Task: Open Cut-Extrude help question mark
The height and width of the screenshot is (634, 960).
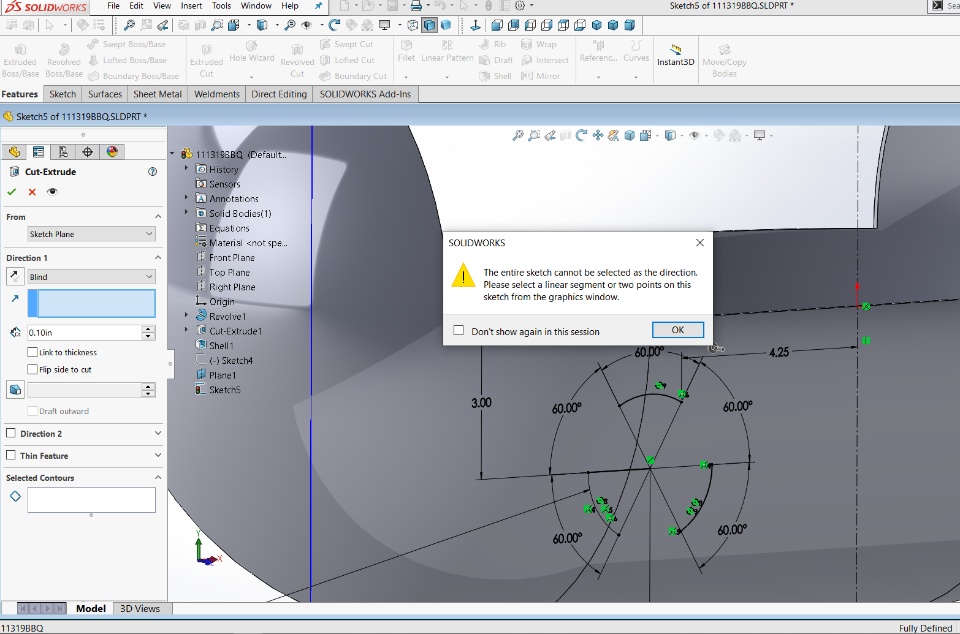Action: tap(152, 172)
